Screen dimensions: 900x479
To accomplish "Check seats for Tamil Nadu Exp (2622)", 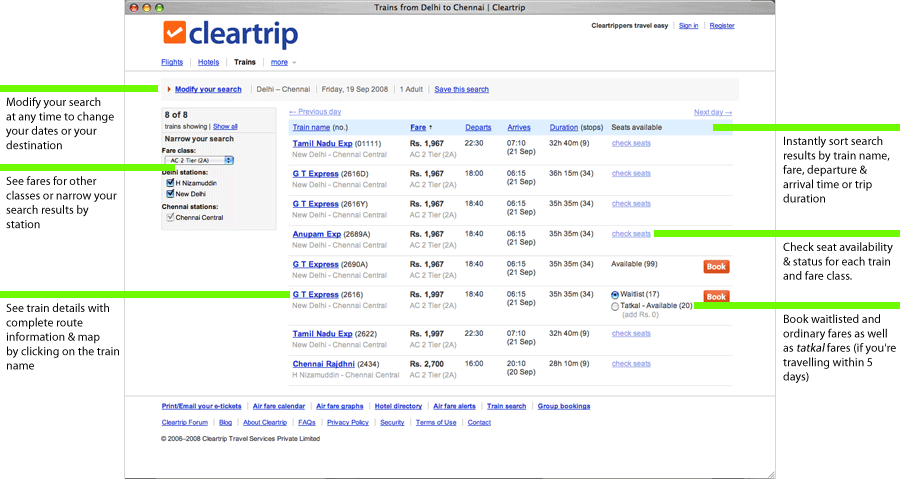I will click(631, 333).
